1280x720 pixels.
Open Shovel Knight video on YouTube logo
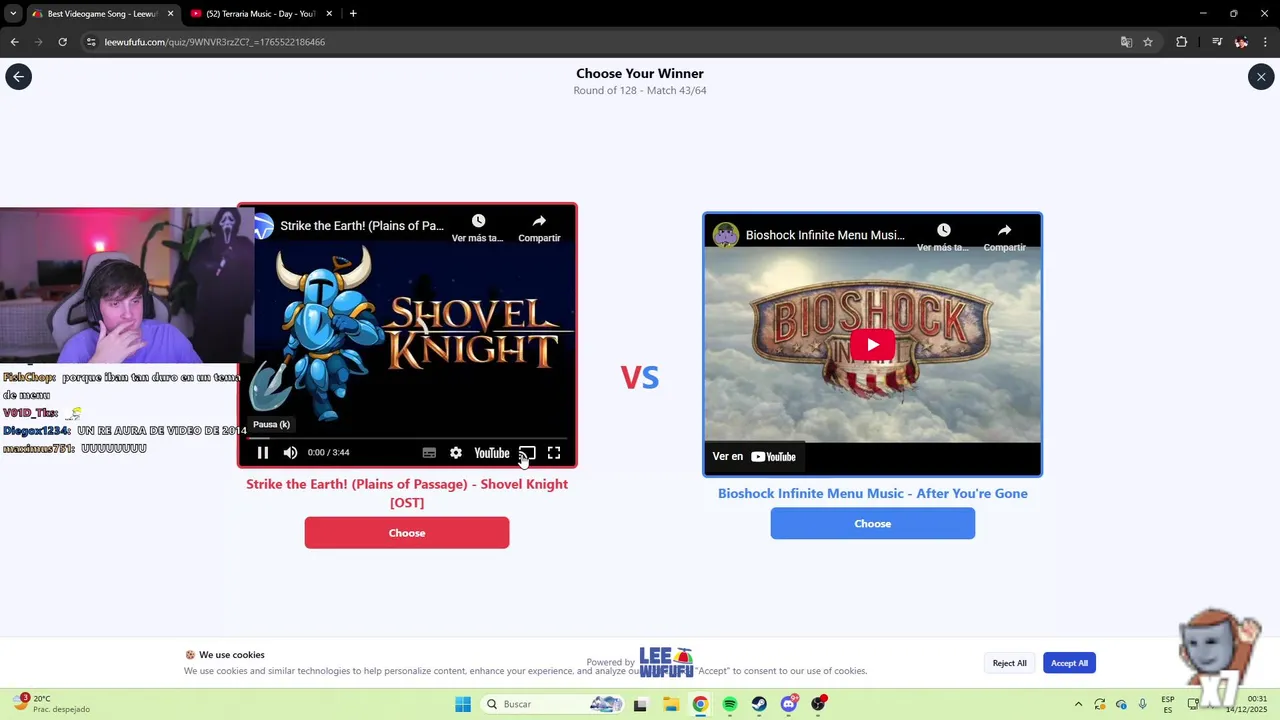coord(492,453)
